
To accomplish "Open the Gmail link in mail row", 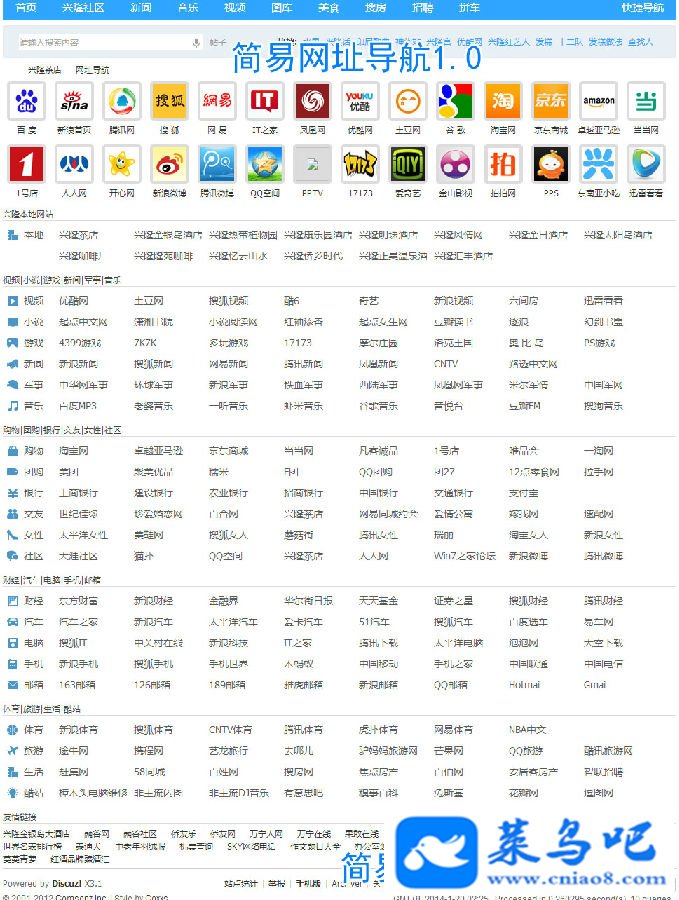I will click(x=595, y=685).
